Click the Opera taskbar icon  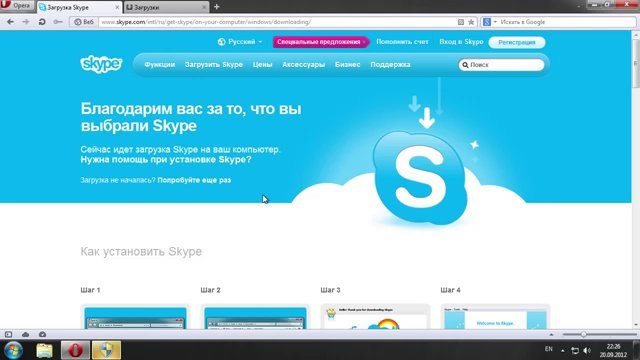[75, 350]
